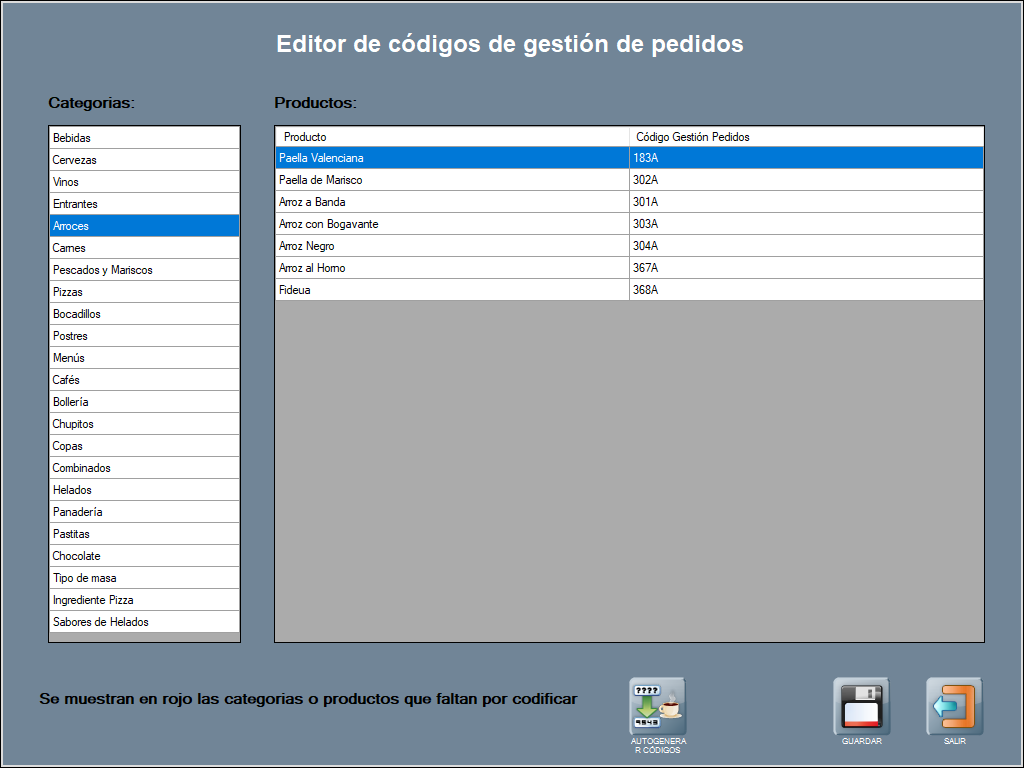This screenshot has height=768, width=1024.
Task: Select the Arroz Negro product
Action: pos(452,246)
